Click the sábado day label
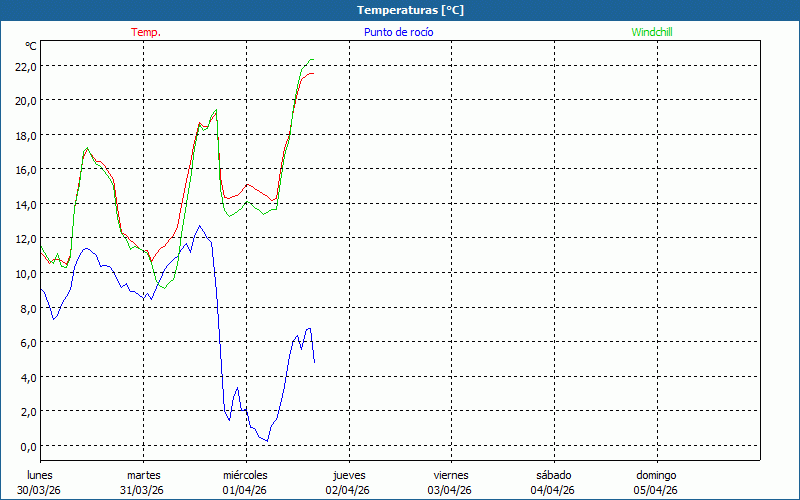Screen dimensions: 800x500 point(553,475)
